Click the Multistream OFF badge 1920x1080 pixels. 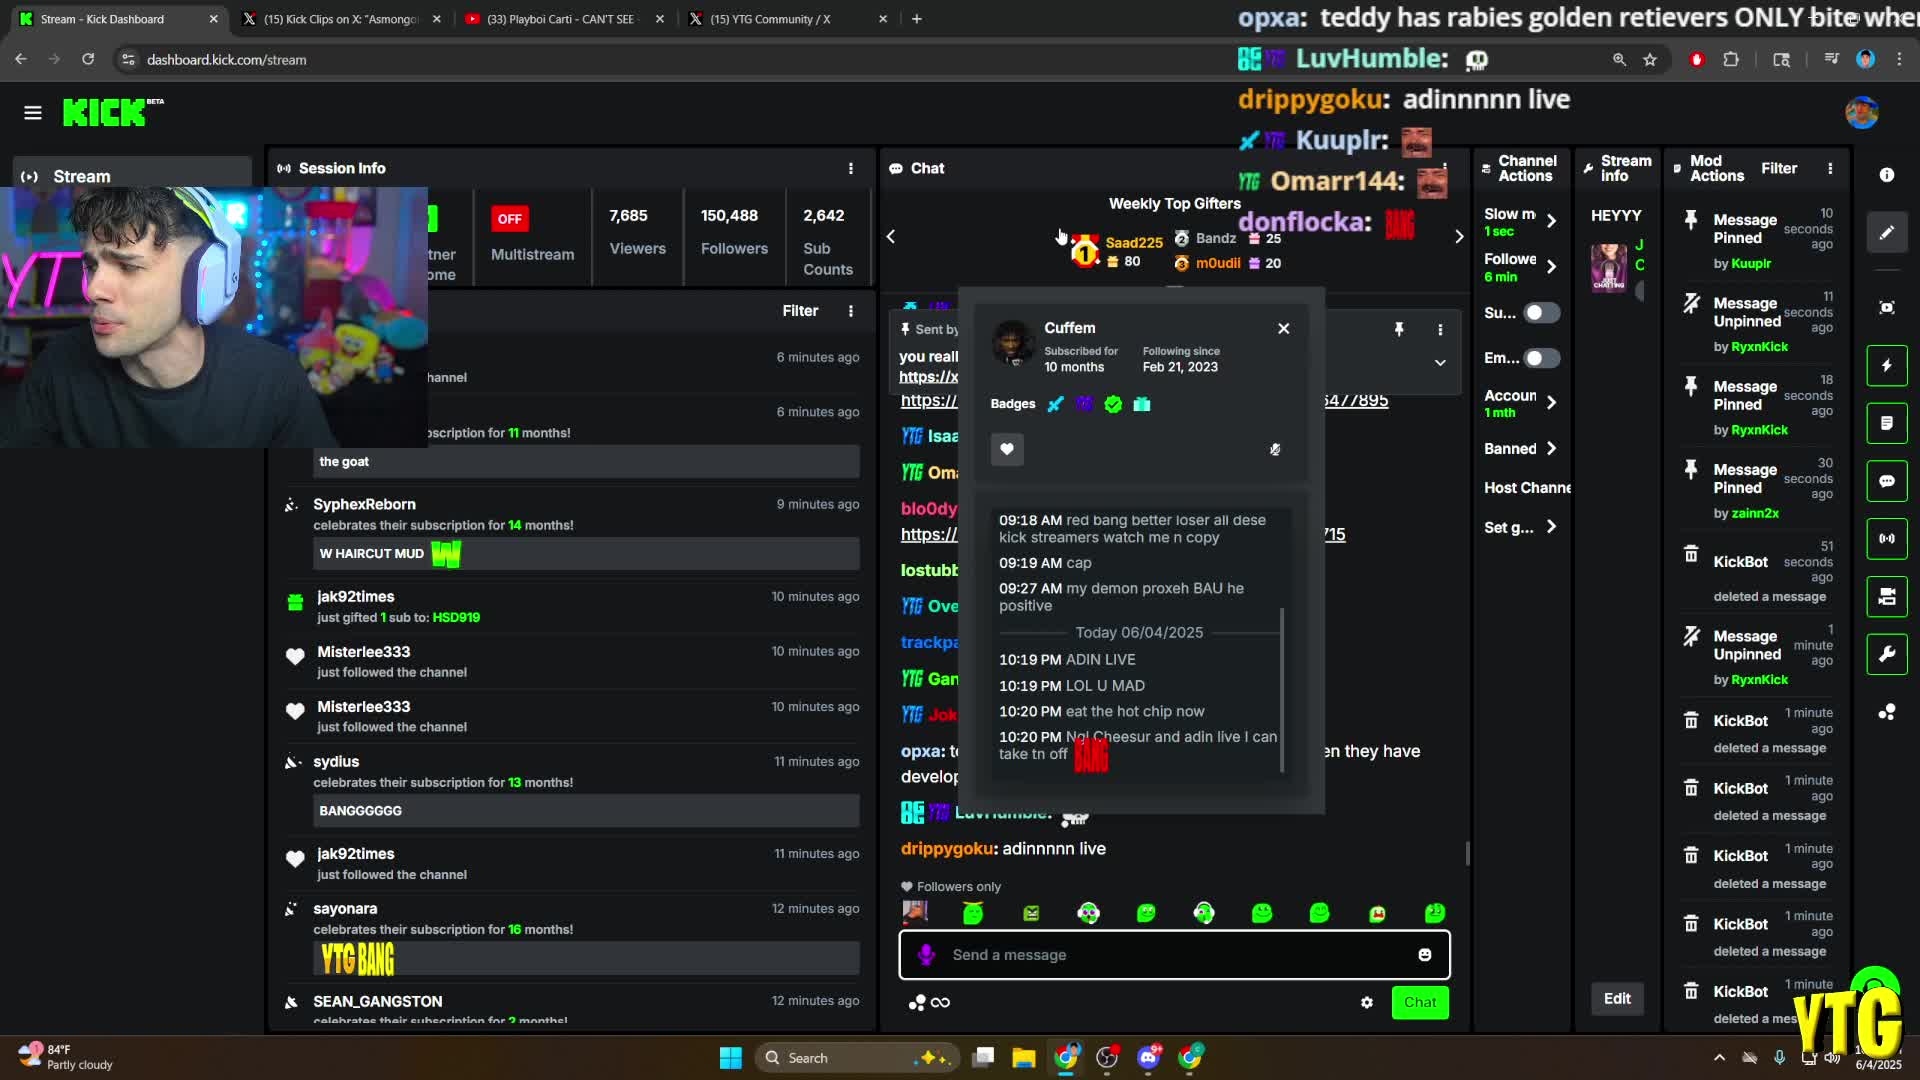tap(510, 219)
